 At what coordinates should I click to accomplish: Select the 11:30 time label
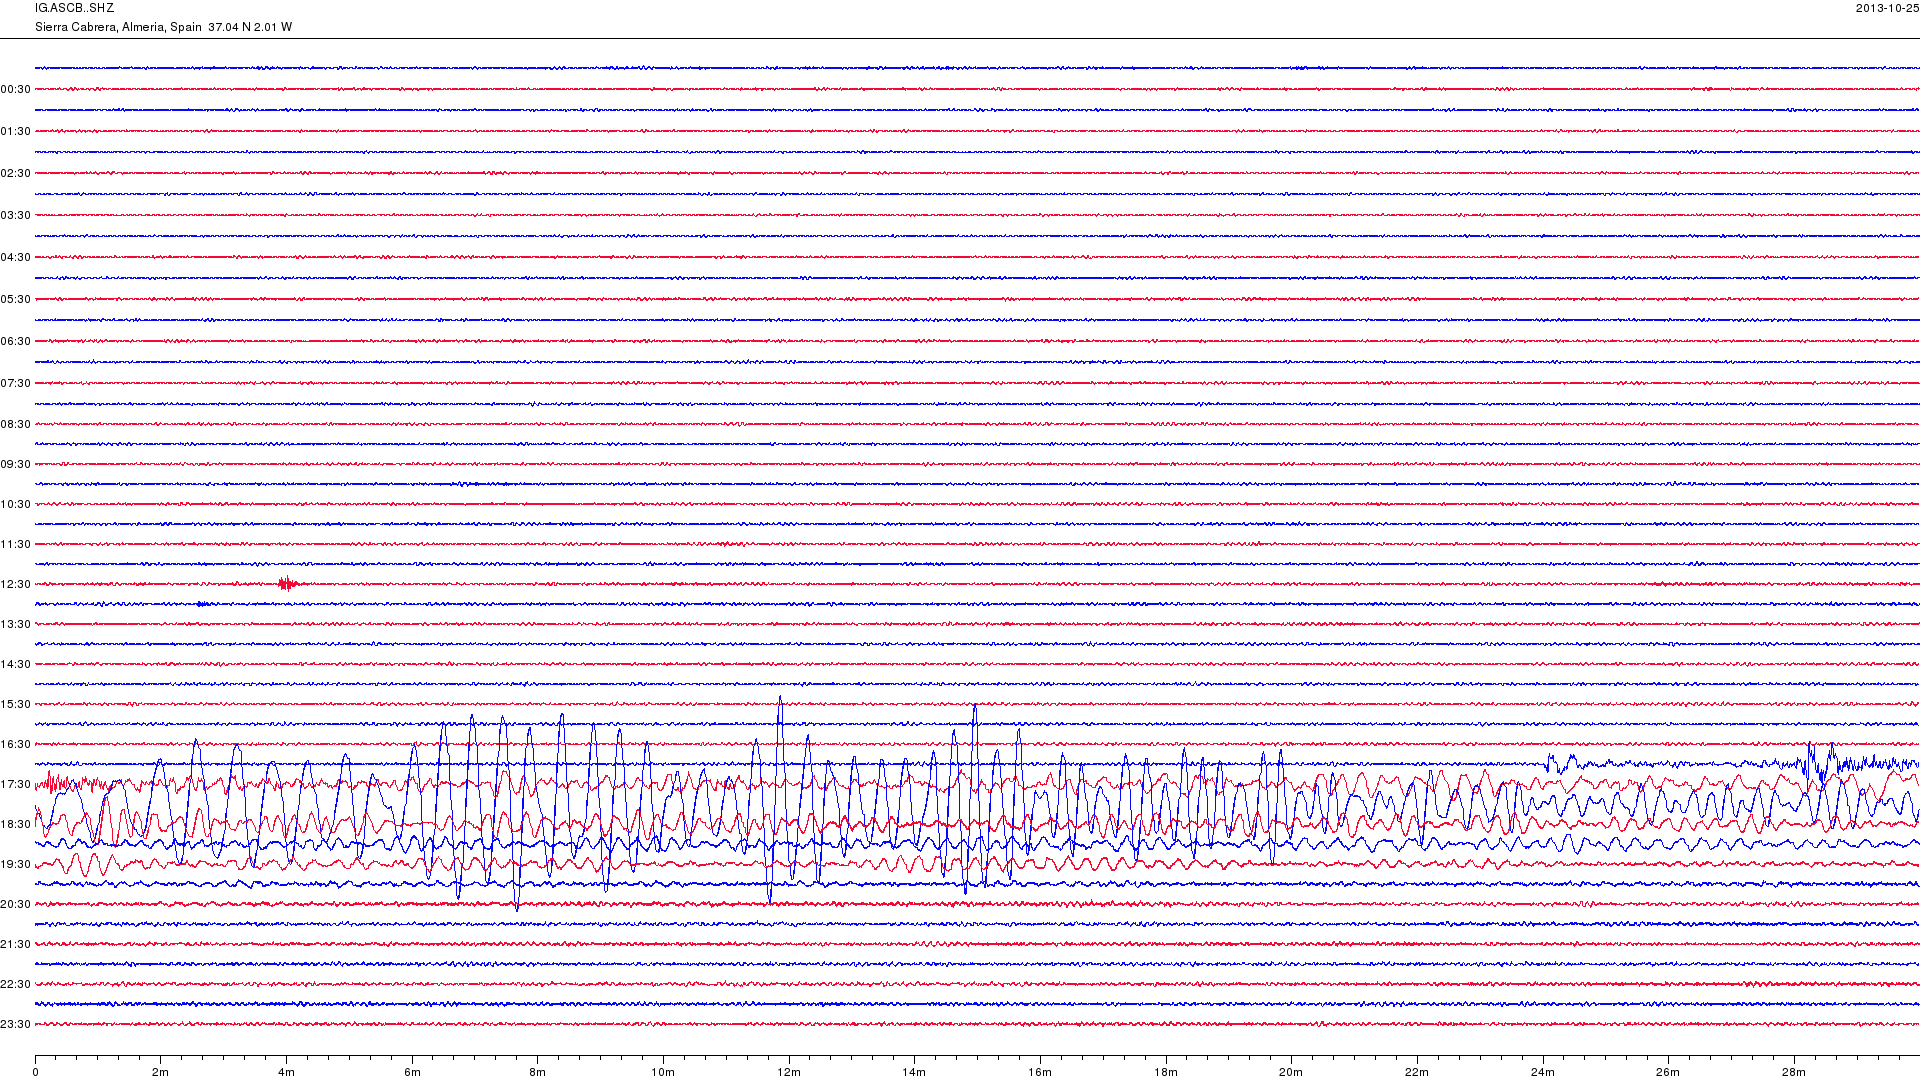16,545
